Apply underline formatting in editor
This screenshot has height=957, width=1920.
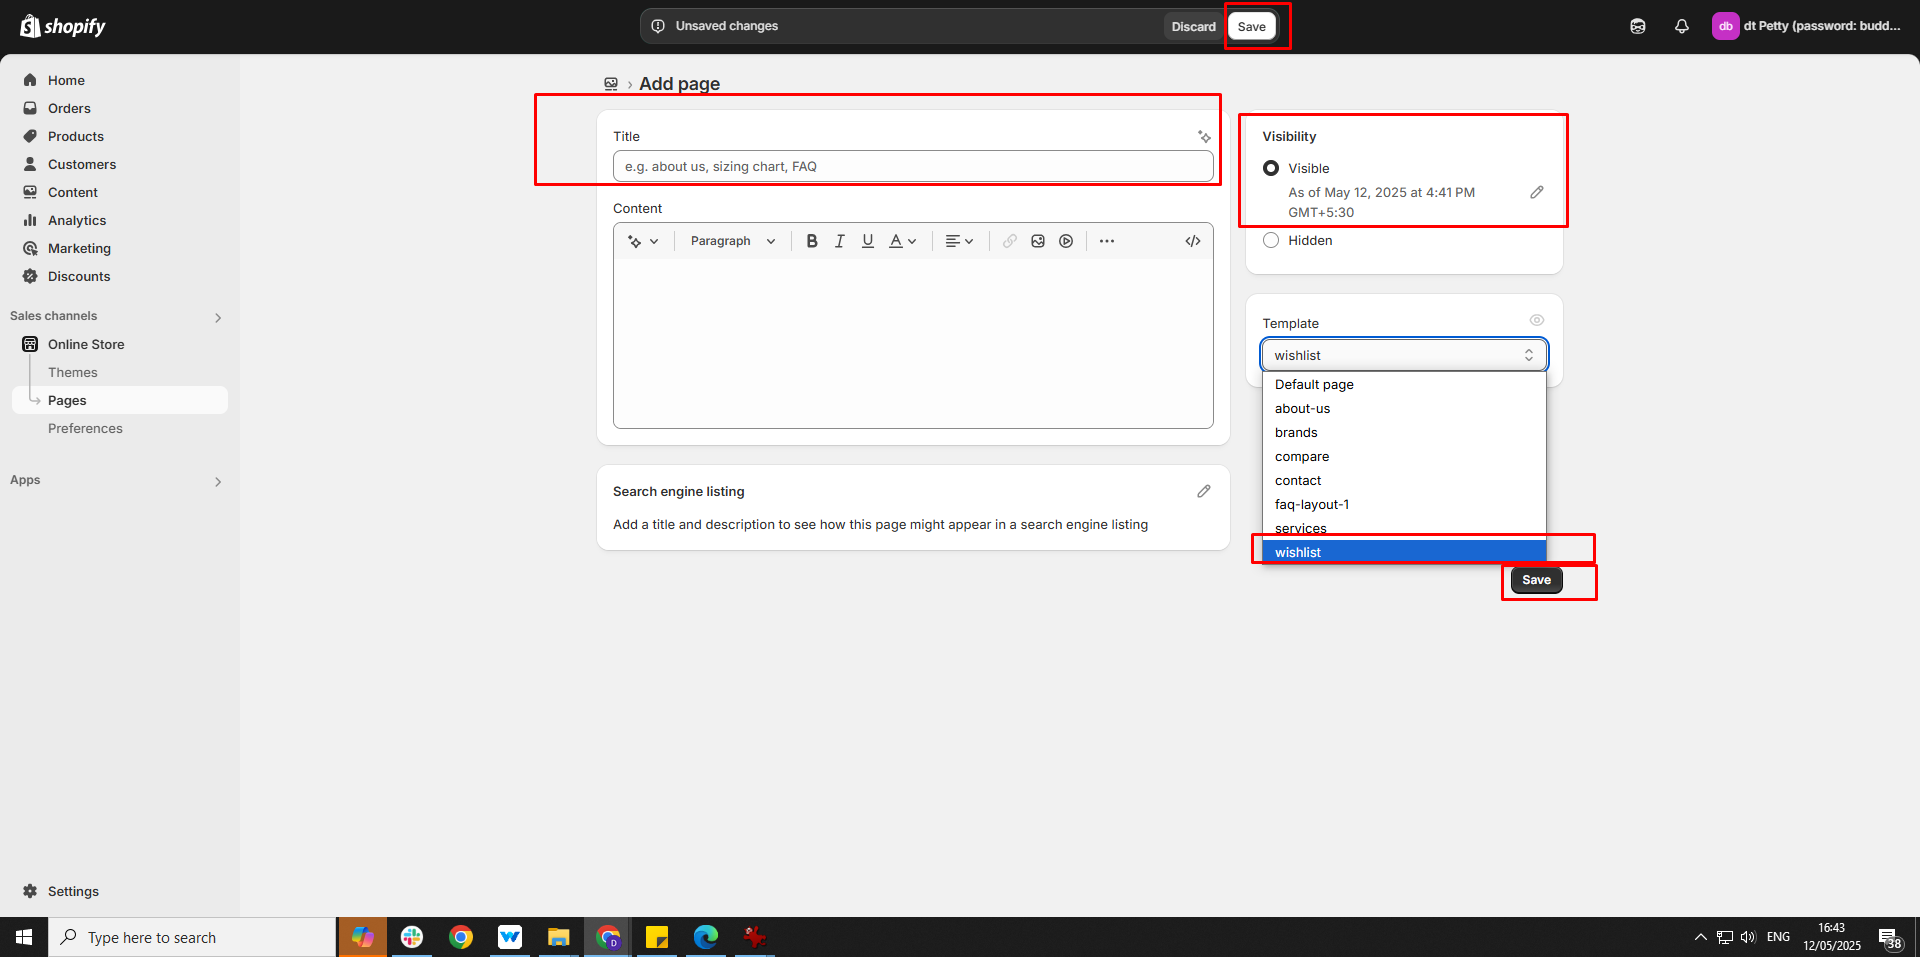868,241
